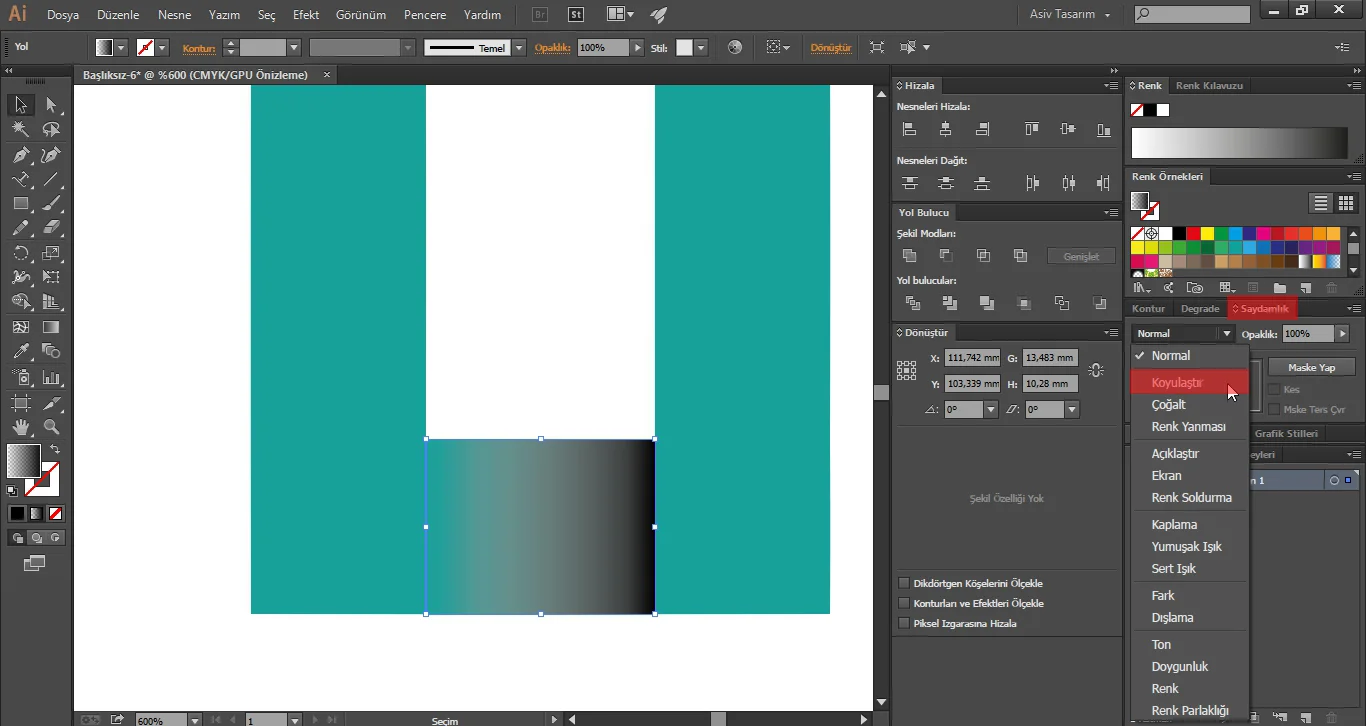Align objects to bottom edges in Hizala
This screenshot has height=726, width=1366.
[x=1103, y=129]
